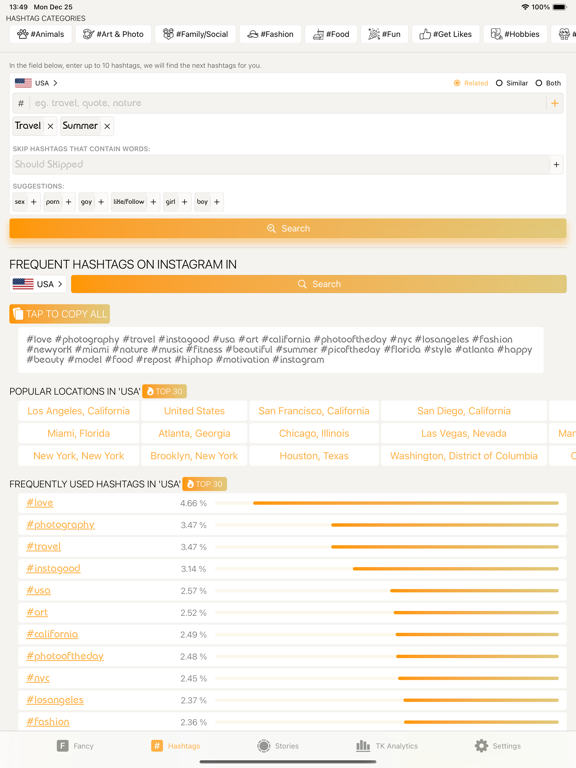This screenshot has width=576, height=768.
Task: Open the #love hashtag link
Action: click(x=40, y=503)
